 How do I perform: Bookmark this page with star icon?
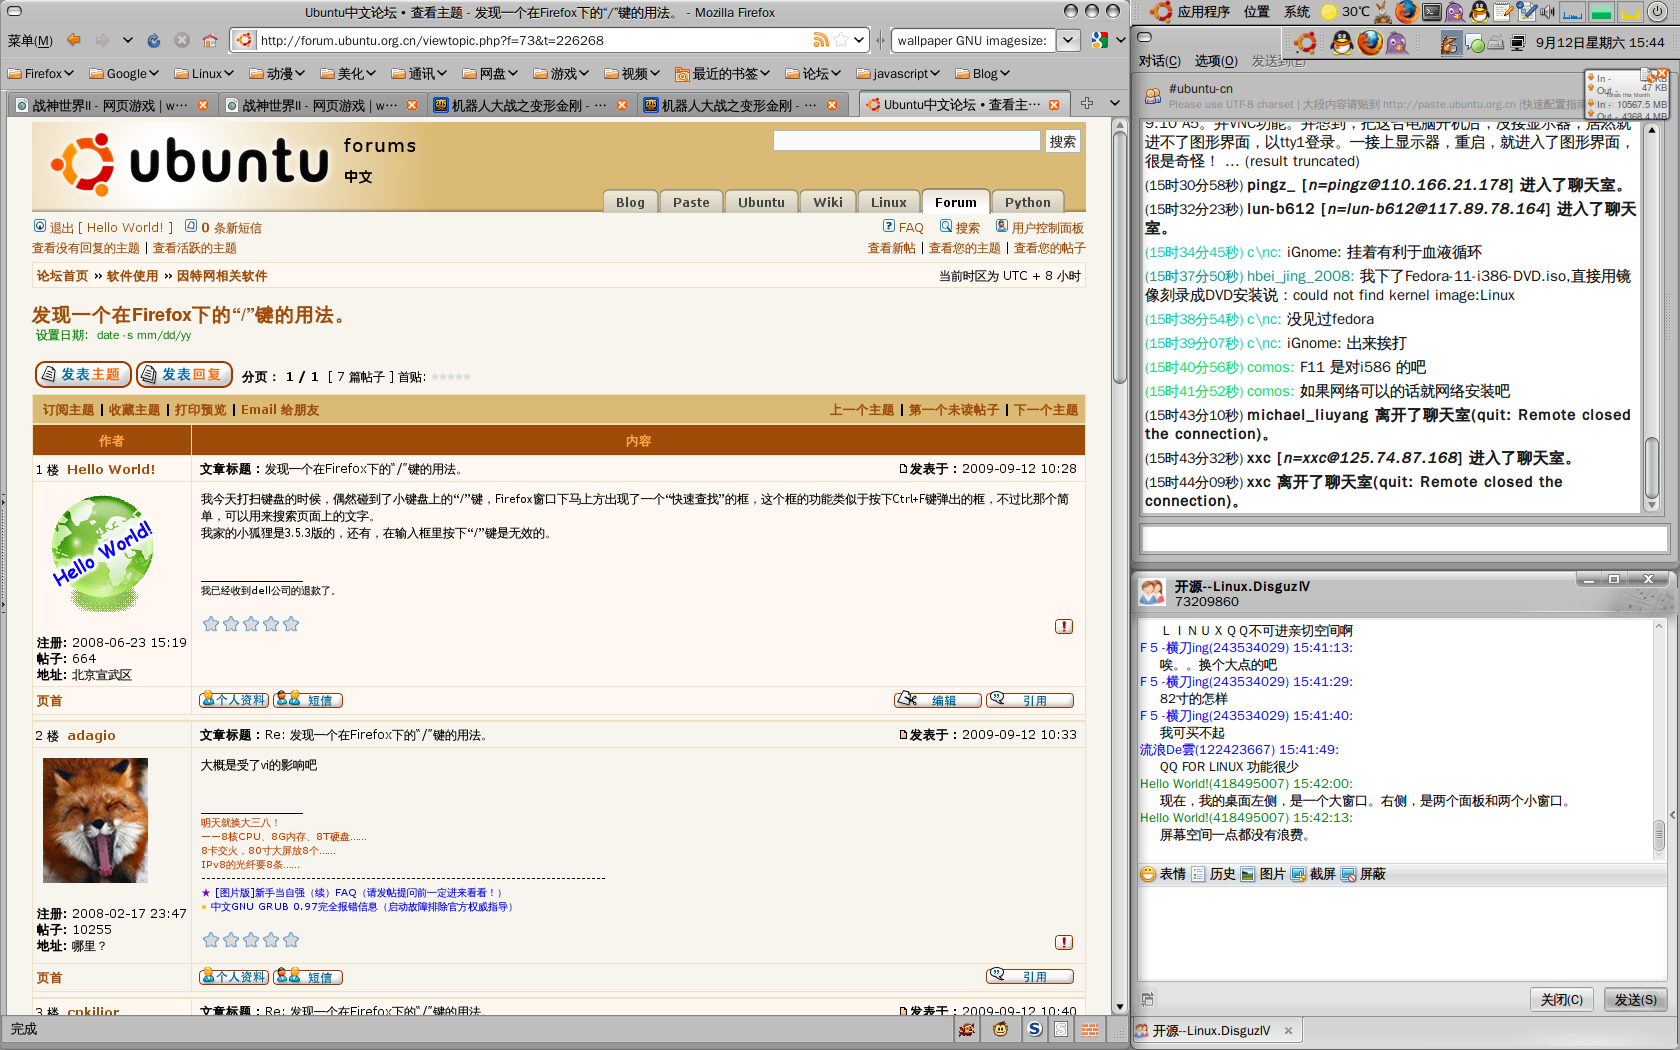[x=841, y=40]
